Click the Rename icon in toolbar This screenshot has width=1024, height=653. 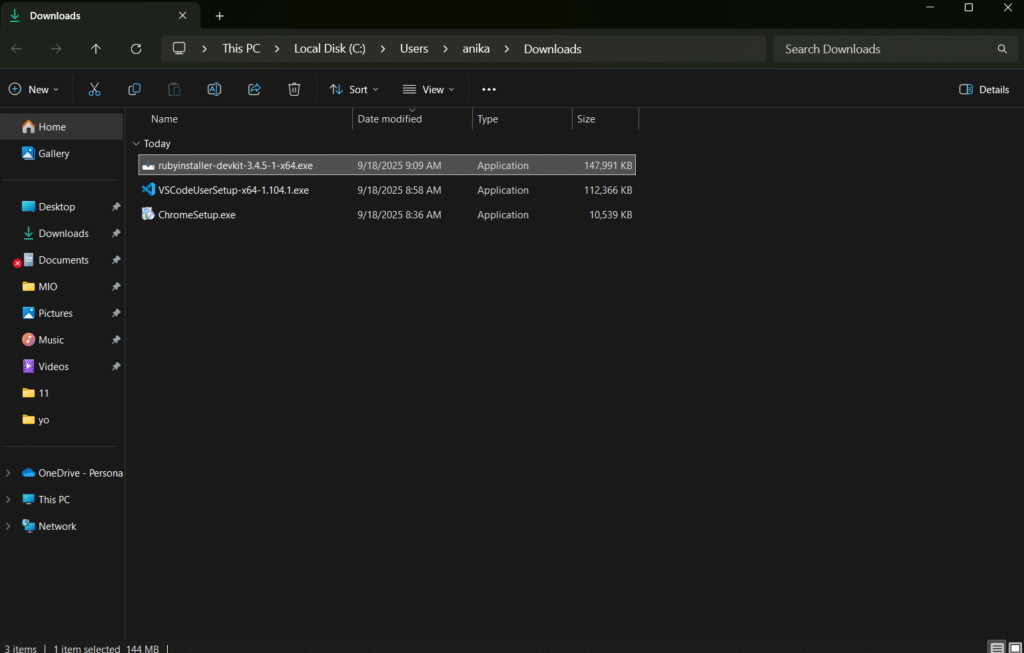[214, 89]
